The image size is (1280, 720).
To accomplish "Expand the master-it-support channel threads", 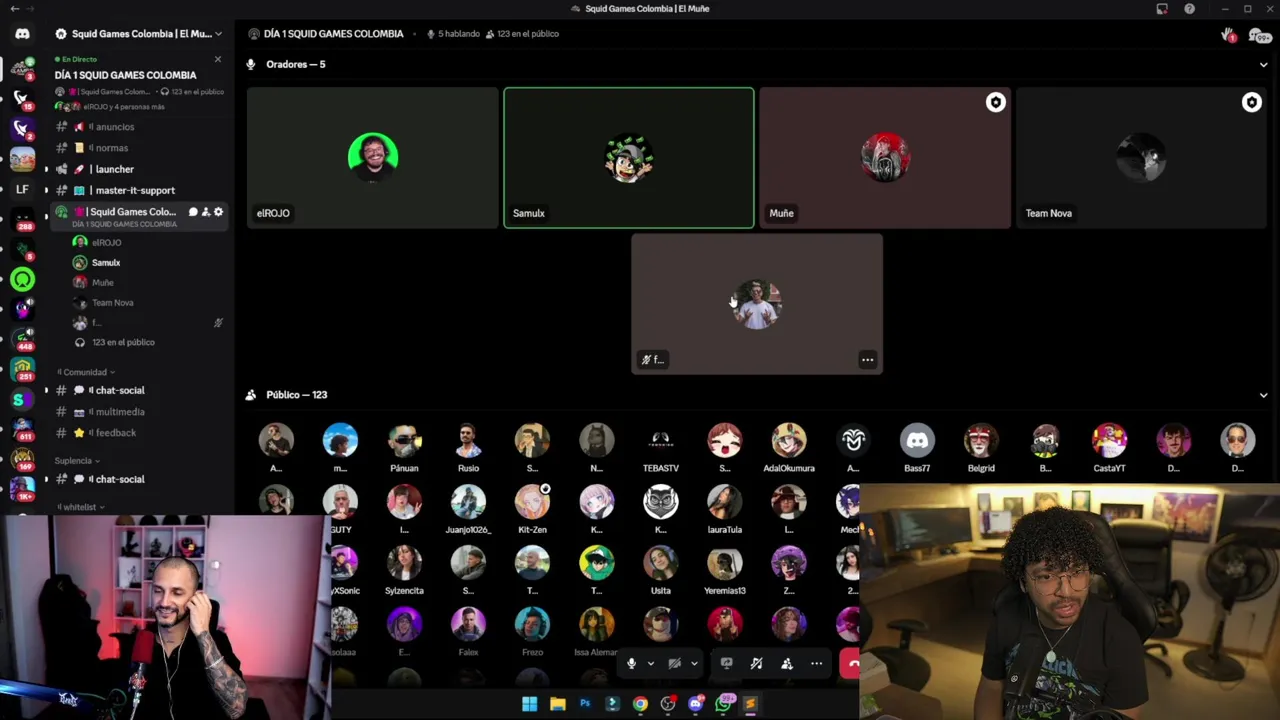I will [x=46, y=190].
